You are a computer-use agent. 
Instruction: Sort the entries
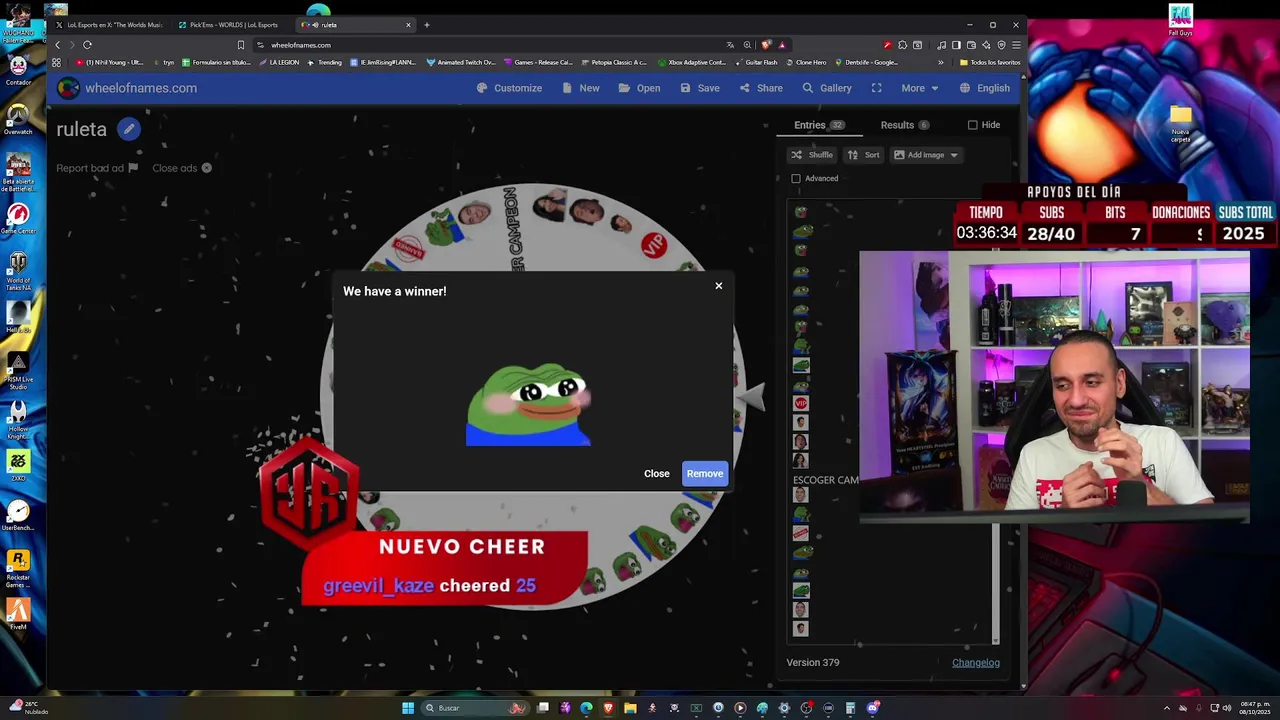point(863,155)
